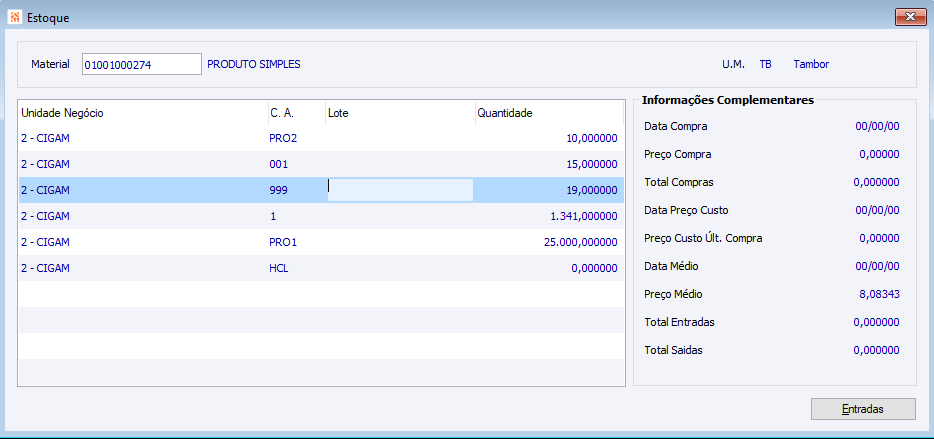Image resolution: width=934 pixels, height=439 pixels.
Task: Click the Material field label
Action: pyautogui.click(x=51, y=64)
